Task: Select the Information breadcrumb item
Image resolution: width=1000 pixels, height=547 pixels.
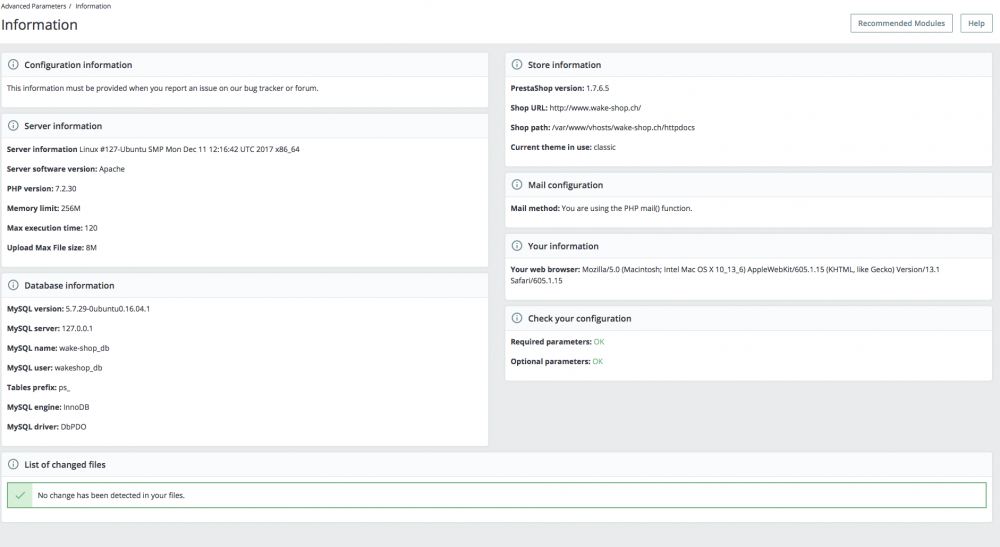Action: point(93,6)
